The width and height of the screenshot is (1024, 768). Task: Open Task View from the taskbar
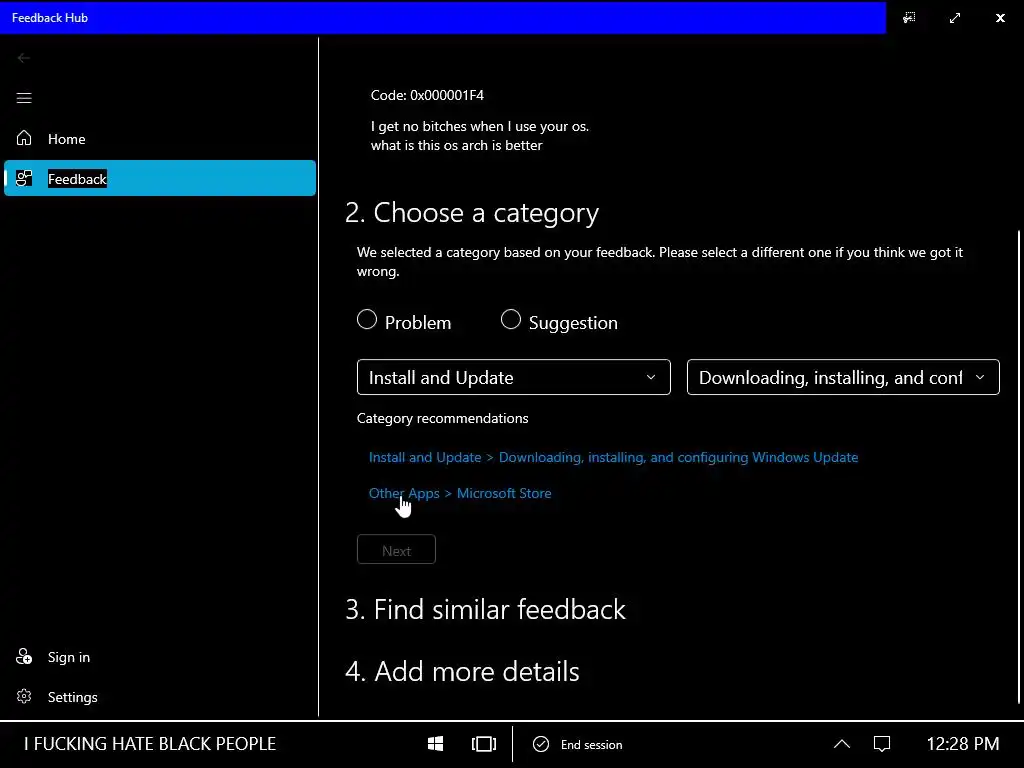[x=484, y=744]
